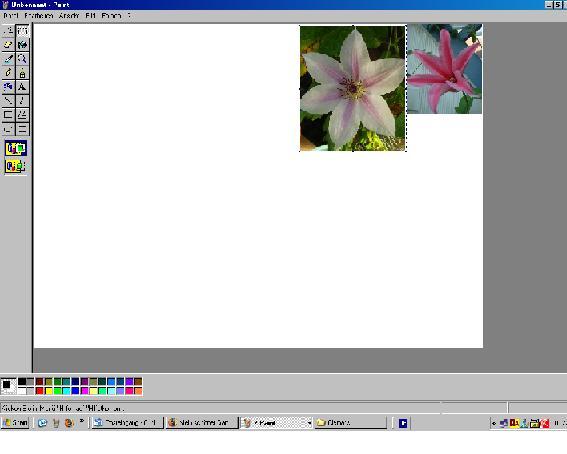Select the Magnifier tool
The image size is (567, 454).
pyautogui.click(x=22, y=59)
